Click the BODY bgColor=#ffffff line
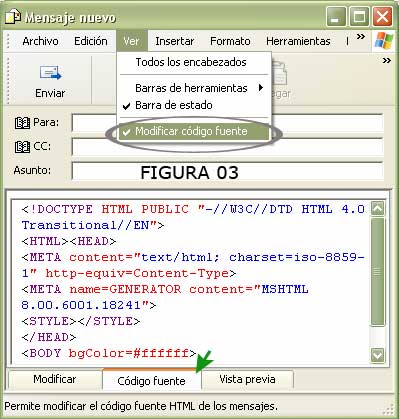The height and width of the screenshot is (419, 399). click(x=109, y=353)
